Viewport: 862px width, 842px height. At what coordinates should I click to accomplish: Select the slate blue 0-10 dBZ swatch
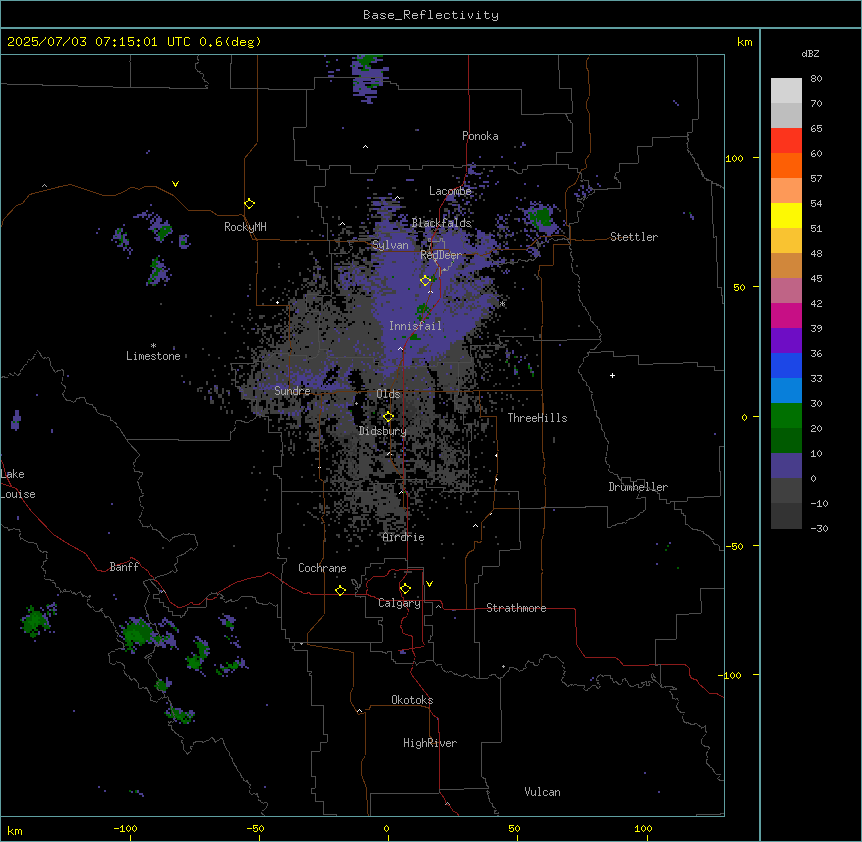pos(786,466)
